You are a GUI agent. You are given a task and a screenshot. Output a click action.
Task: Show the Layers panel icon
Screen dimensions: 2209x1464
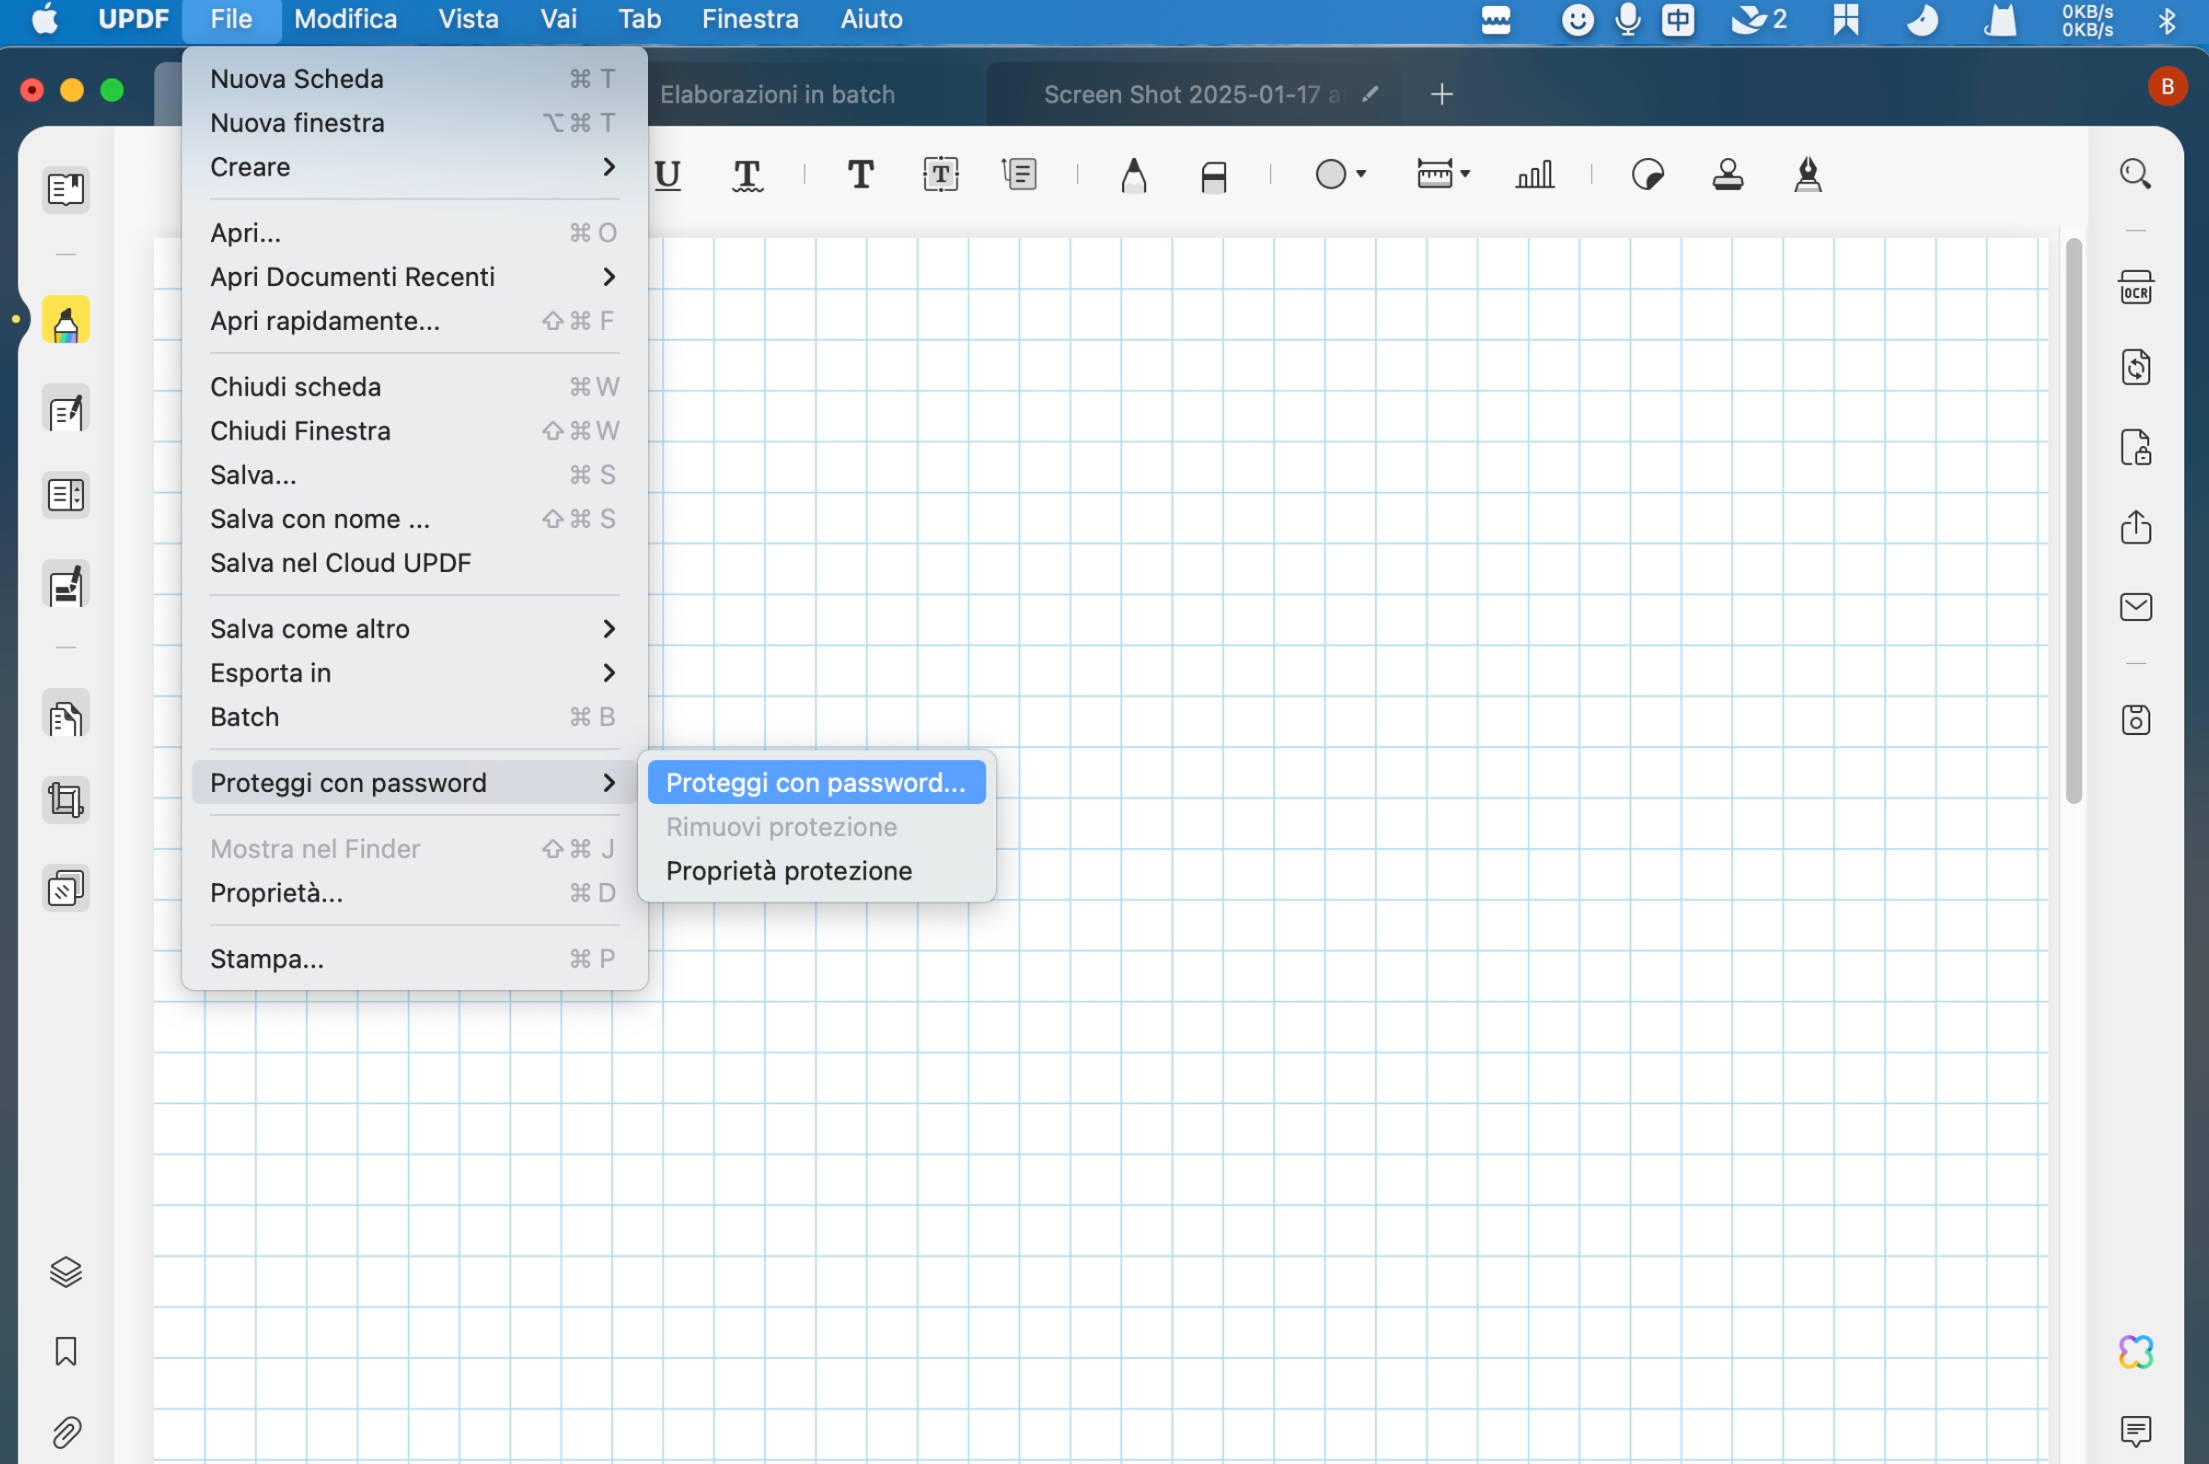(66, 1271)
